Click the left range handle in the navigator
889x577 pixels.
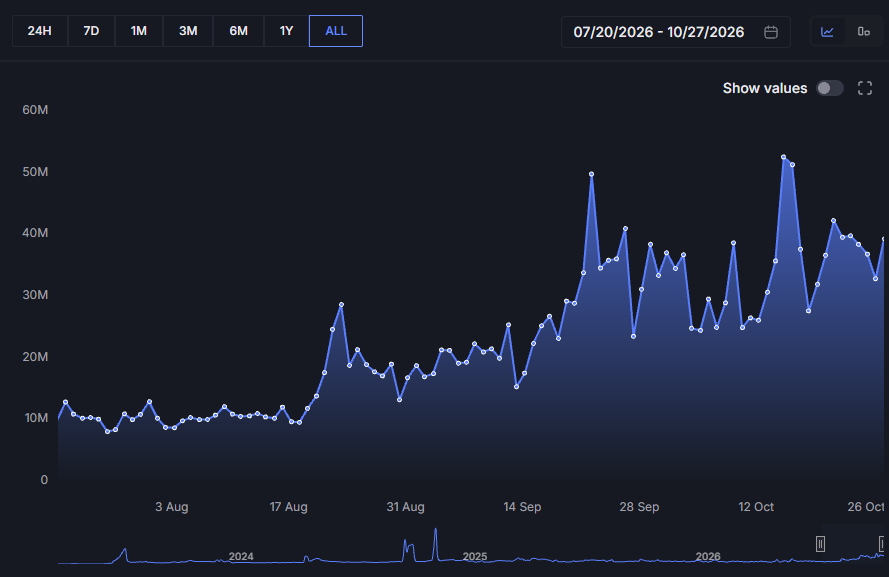click(820, 544)
